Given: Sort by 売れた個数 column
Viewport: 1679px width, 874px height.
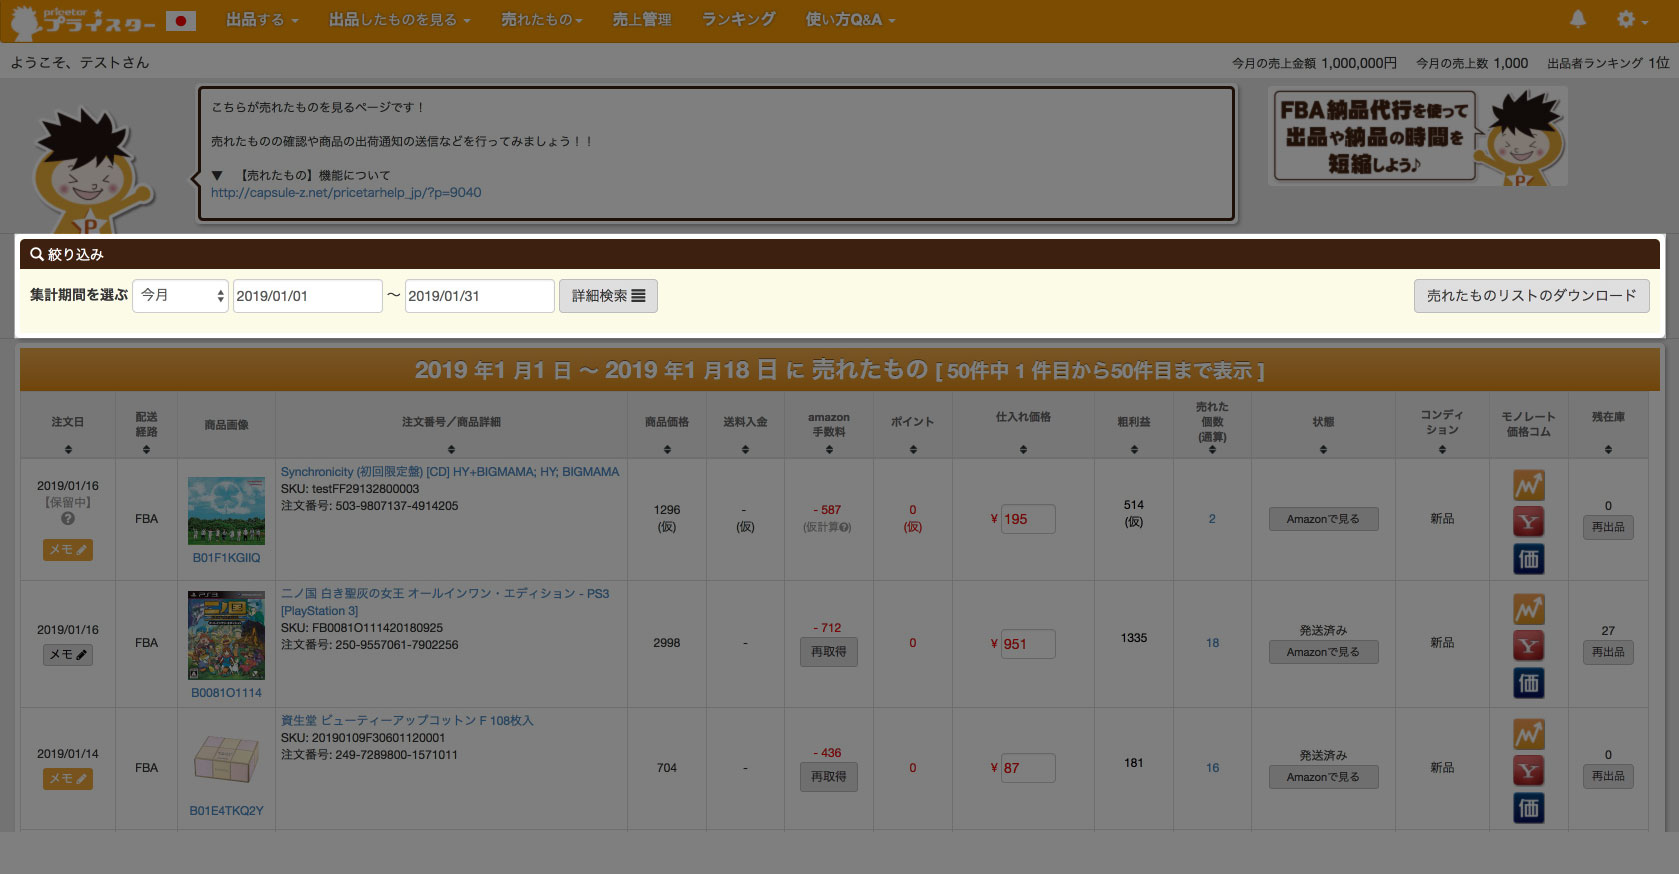Looking at the screenshot, I should click(1212, 449).
